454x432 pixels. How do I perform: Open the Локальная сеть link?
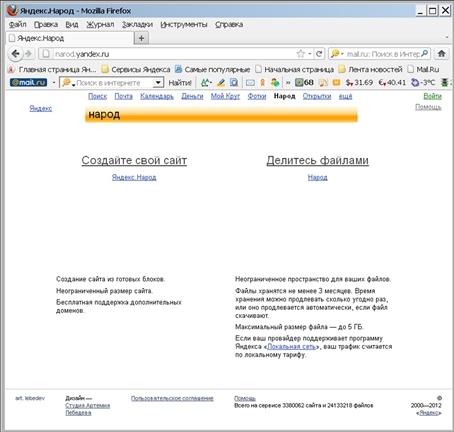(x=292, y=347)
